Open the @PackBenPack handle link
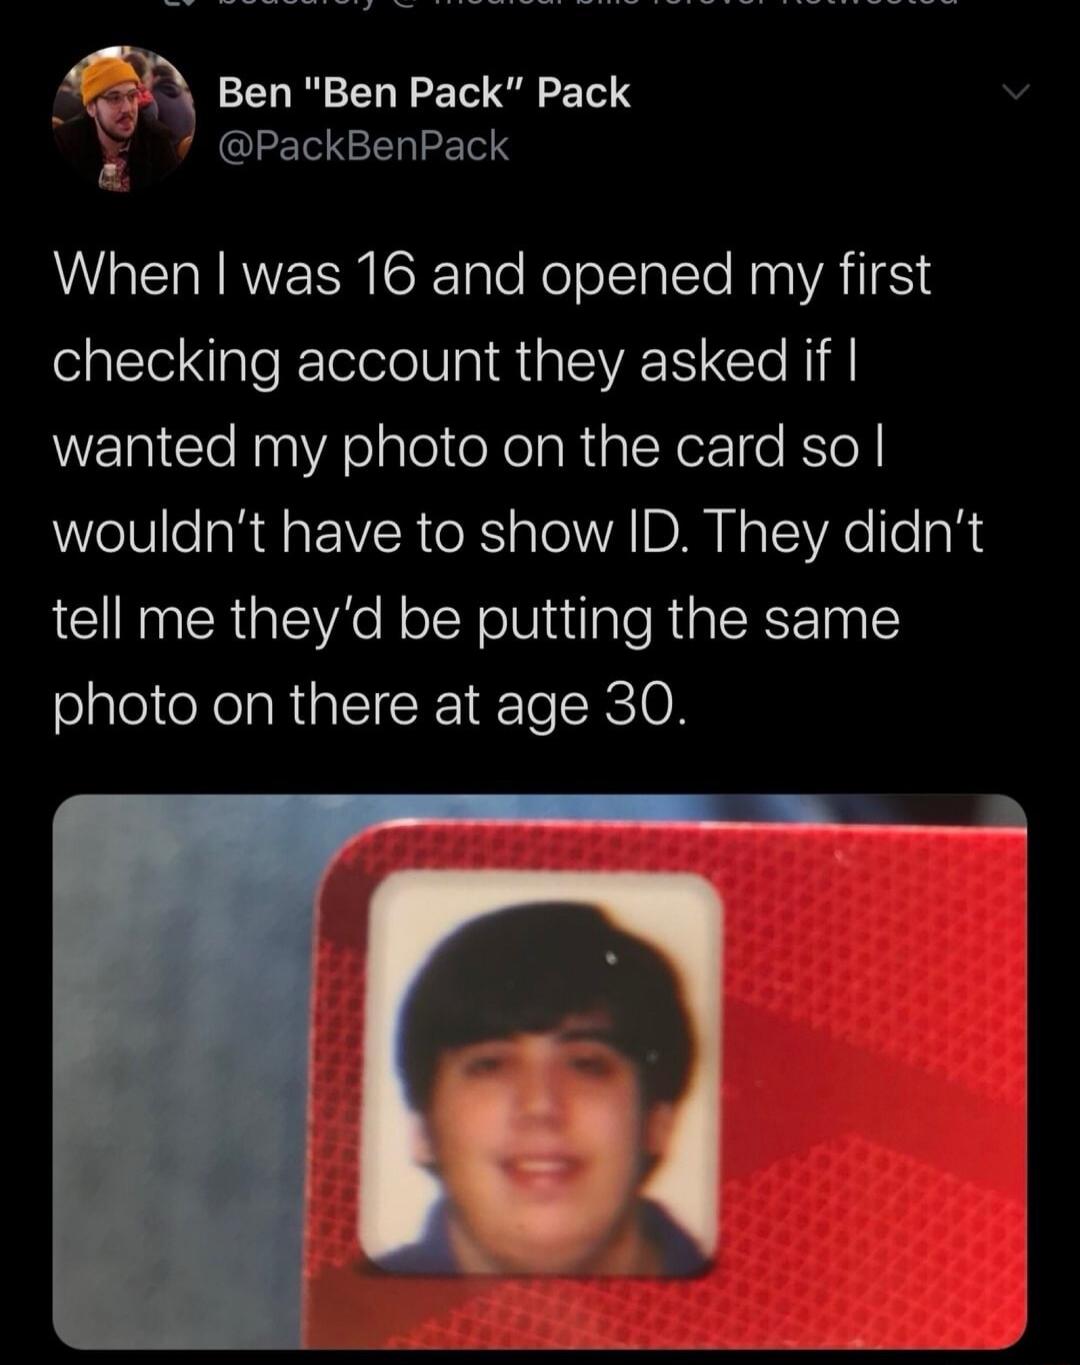 pos(364,146)
